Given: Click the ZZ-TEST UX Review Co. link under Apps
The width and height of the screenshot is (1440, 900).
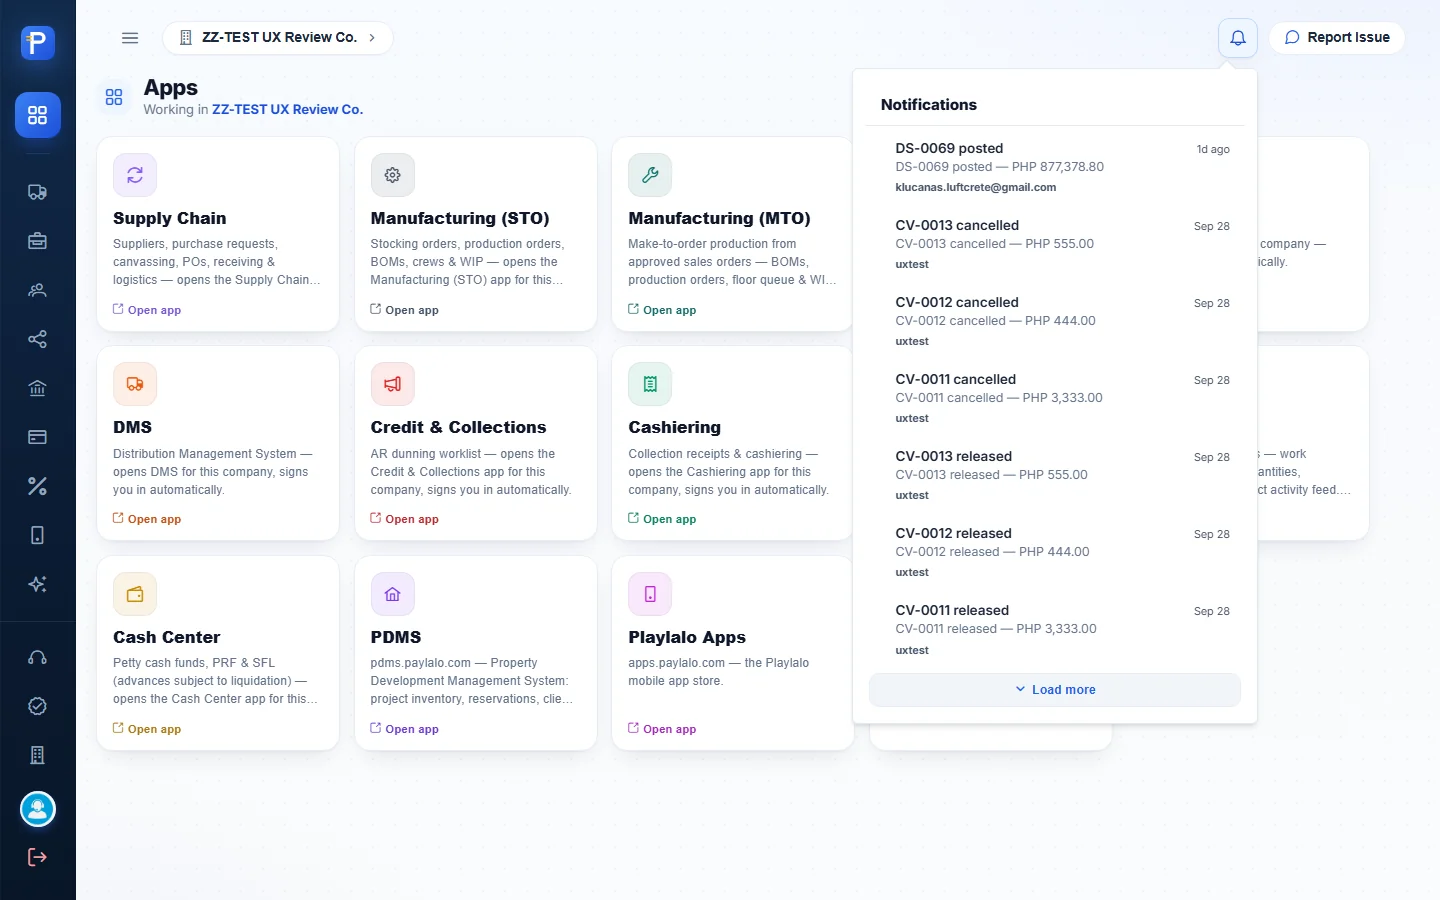Looking at the screenshot, I should point(287,110).
